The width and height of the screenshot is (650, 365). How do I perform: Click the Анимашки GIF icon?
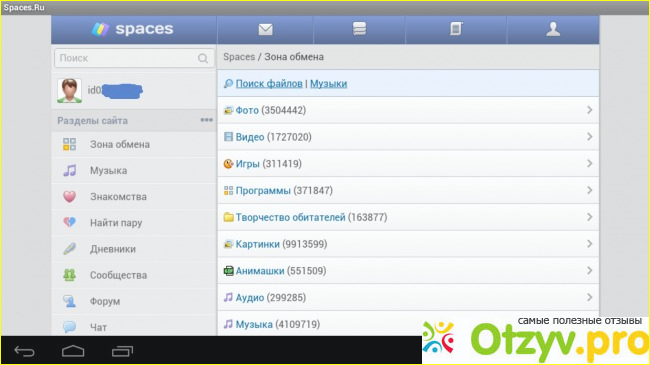click(x=228, y=271)
